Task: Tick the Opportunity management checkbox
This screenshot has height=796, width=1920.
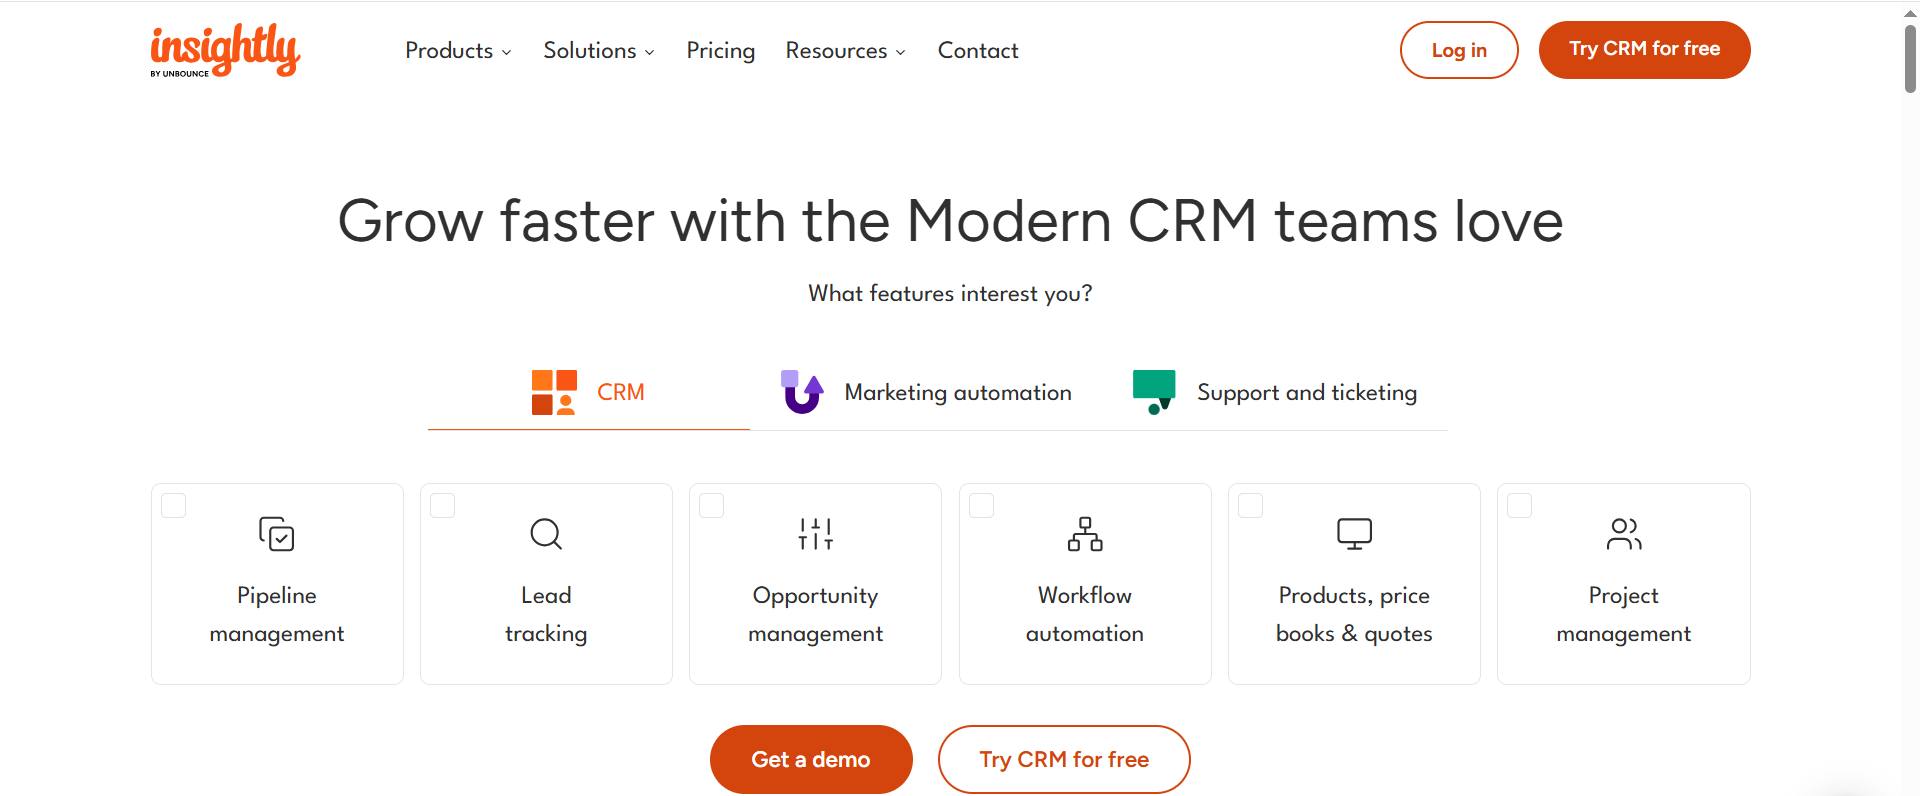Action: (x=712, y=506)
